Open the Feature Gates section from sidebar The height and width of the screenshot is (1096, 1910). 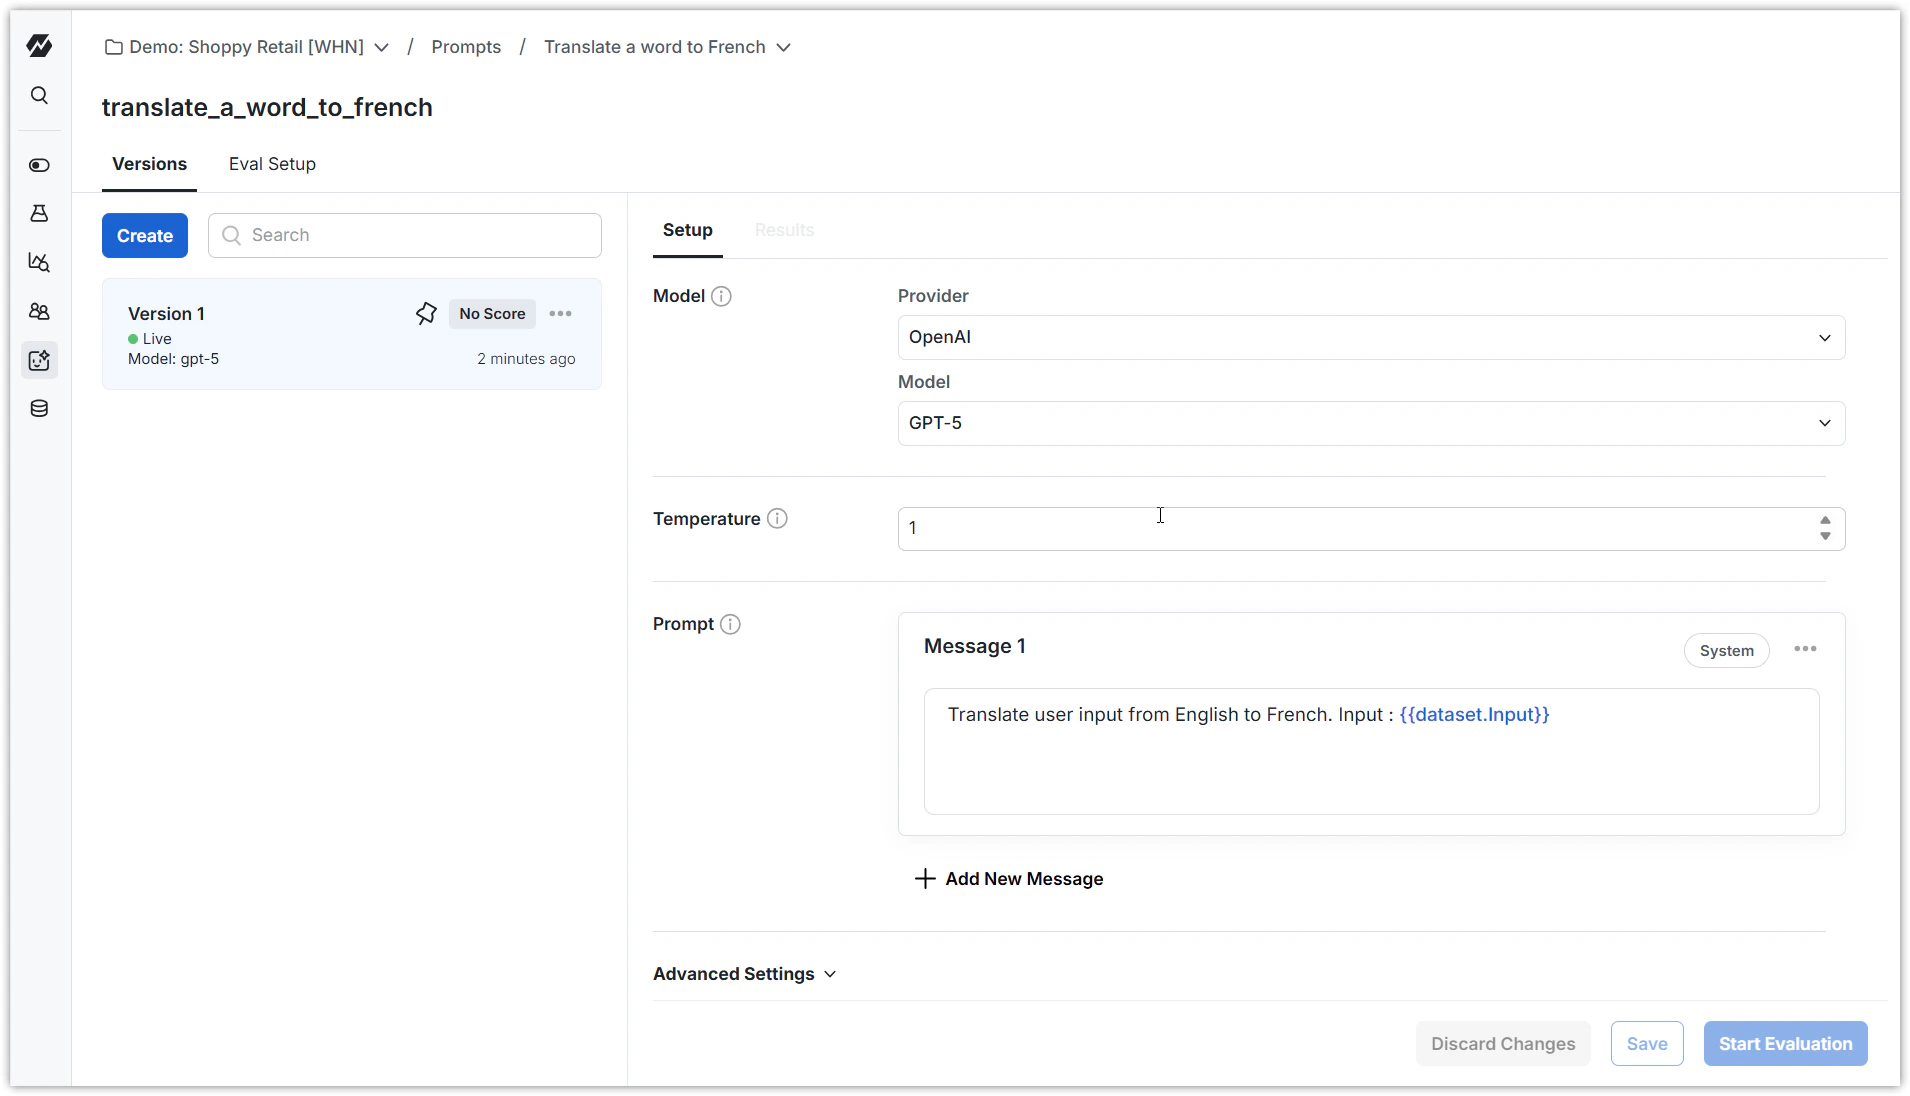click(39, 165)
